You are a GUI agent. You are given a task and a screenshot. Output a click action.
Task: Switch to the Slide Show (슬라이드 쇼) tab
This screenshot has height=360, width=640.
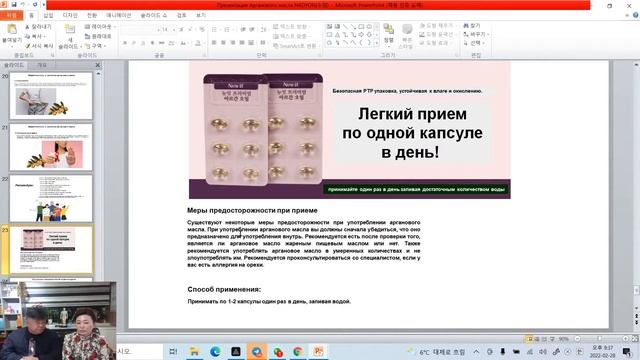pyautogui.click(x=154, y=16)
